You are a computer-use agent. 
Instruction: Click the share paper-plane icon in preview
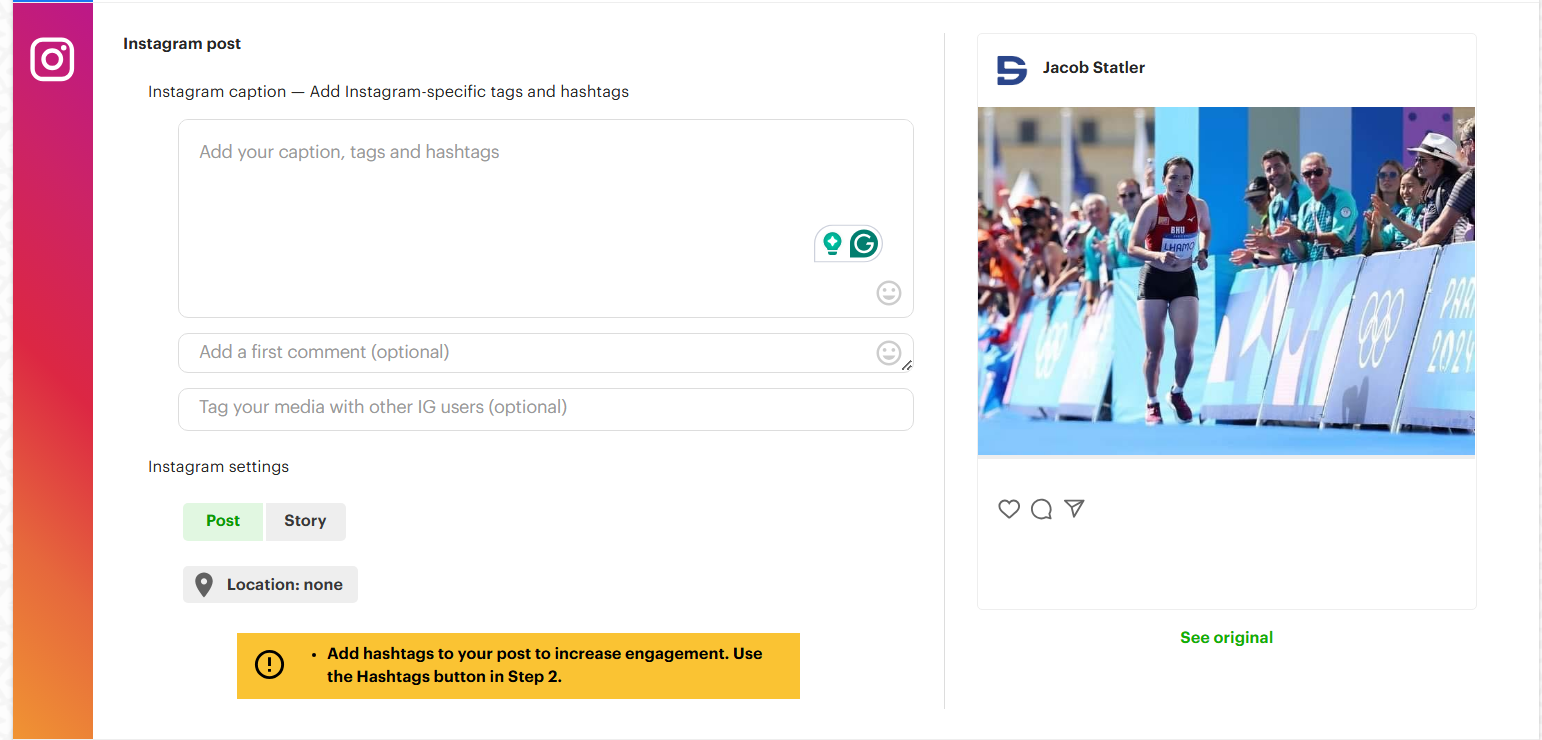click(x=1074, y=509)
